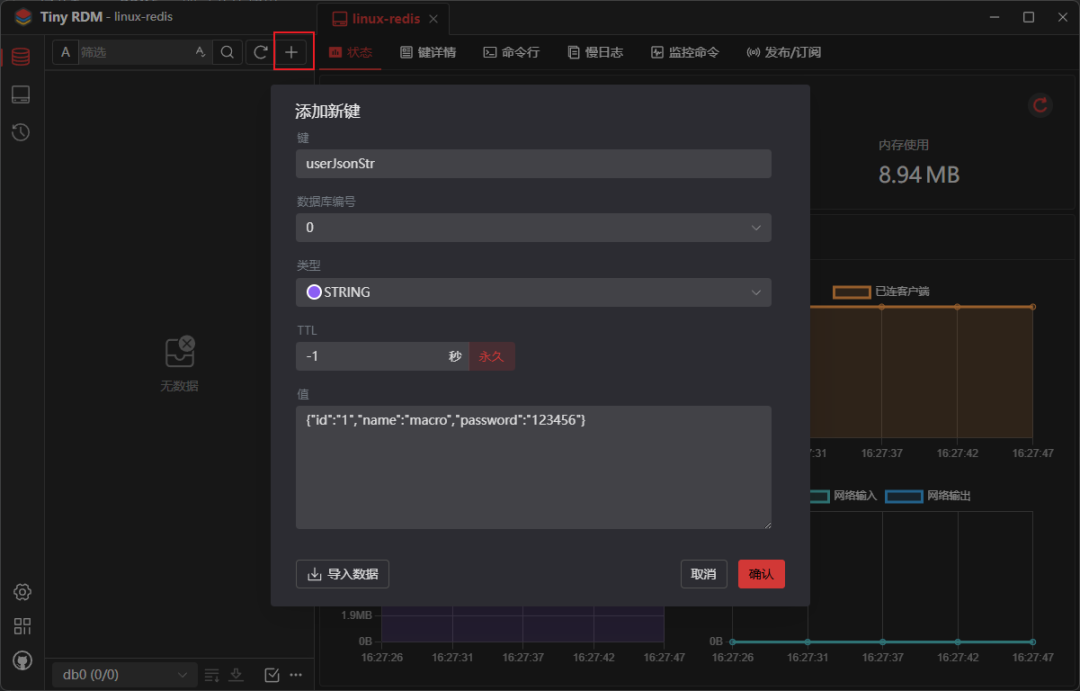Switch to the 慢日志 tab
This screenshot has height=691, width=1080.
[x=595, y=51]
